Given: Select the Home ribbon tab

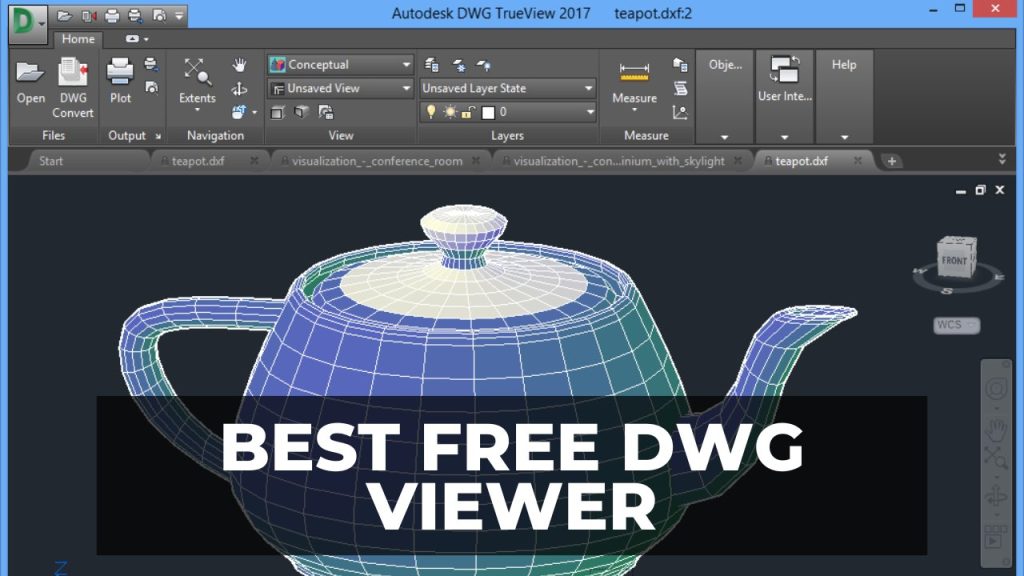Looking at the screenshot, I should [x=78, y=39].
